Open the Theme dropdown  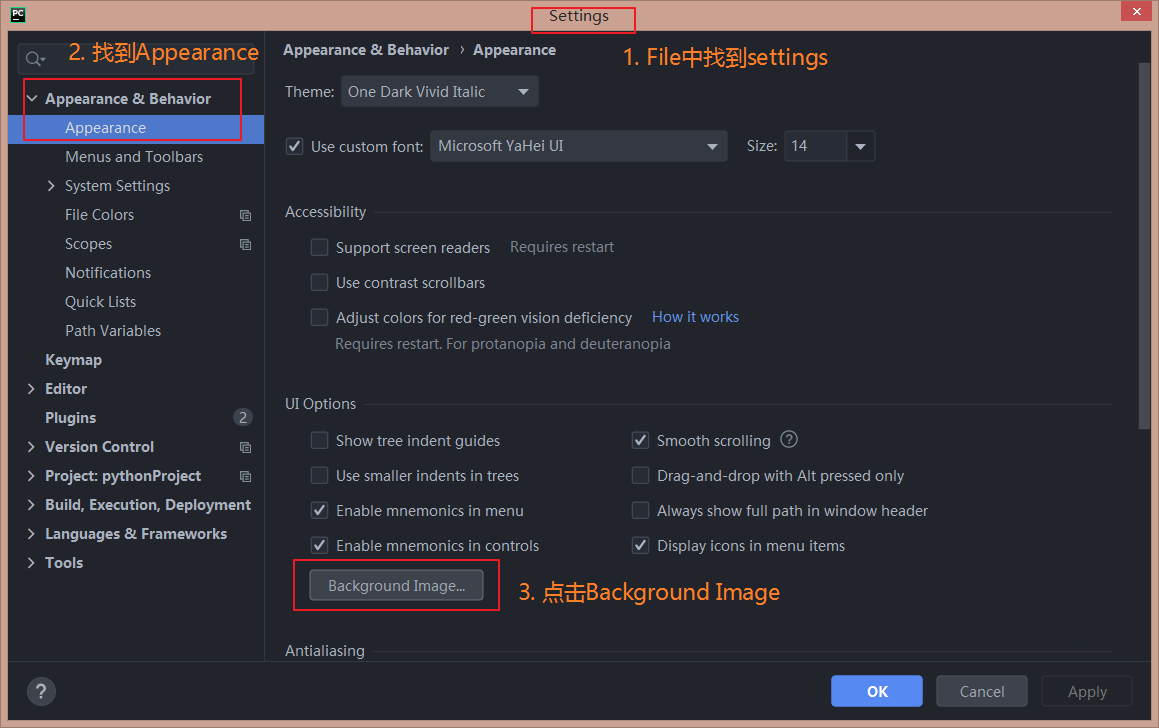tap(440, 92)
